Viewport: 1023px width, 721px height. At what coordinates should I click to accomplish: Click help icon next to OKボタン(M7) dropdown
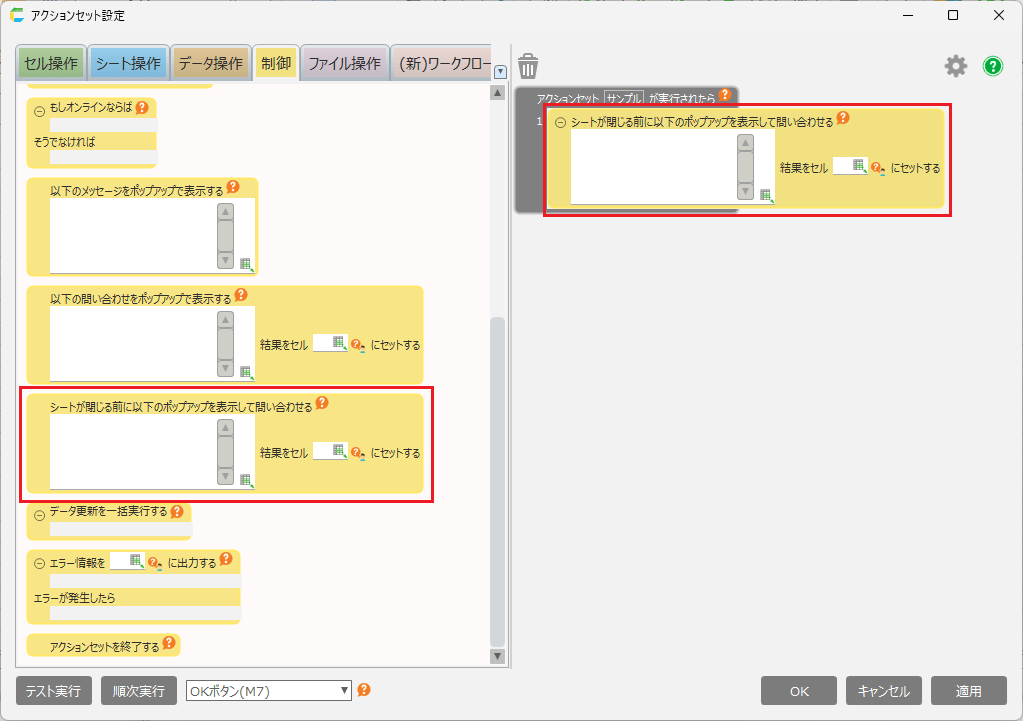coord(364,690)
